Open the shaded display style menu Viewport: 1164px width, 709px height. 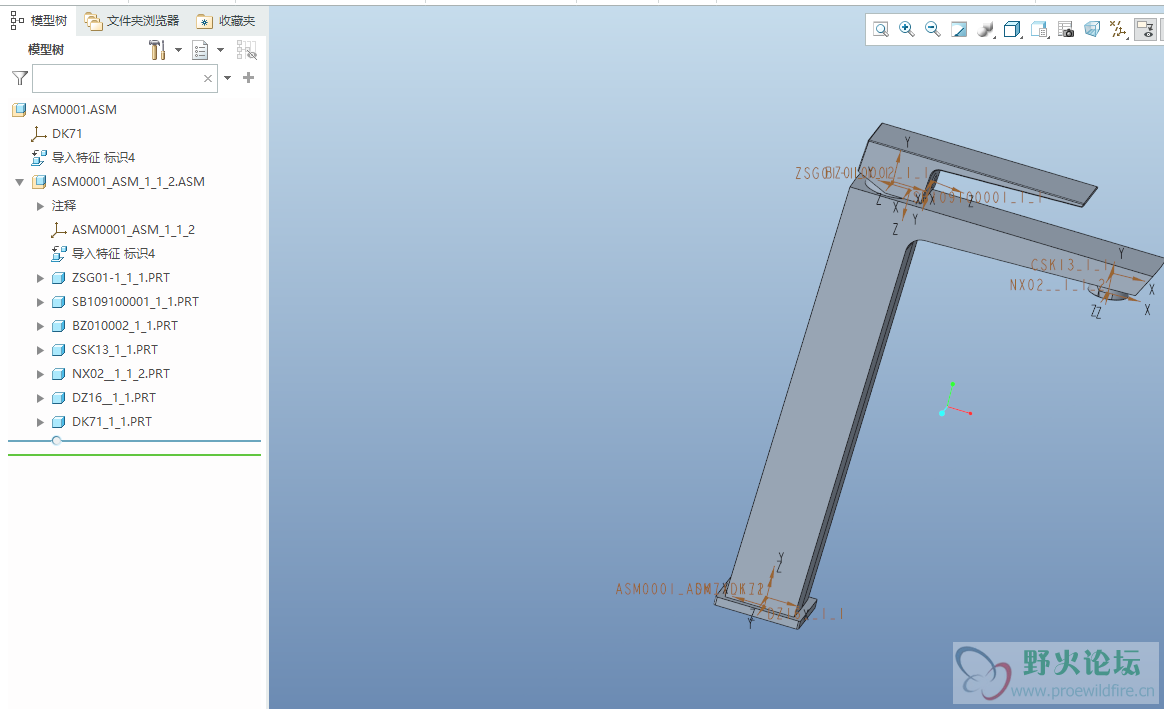(986, 30)
